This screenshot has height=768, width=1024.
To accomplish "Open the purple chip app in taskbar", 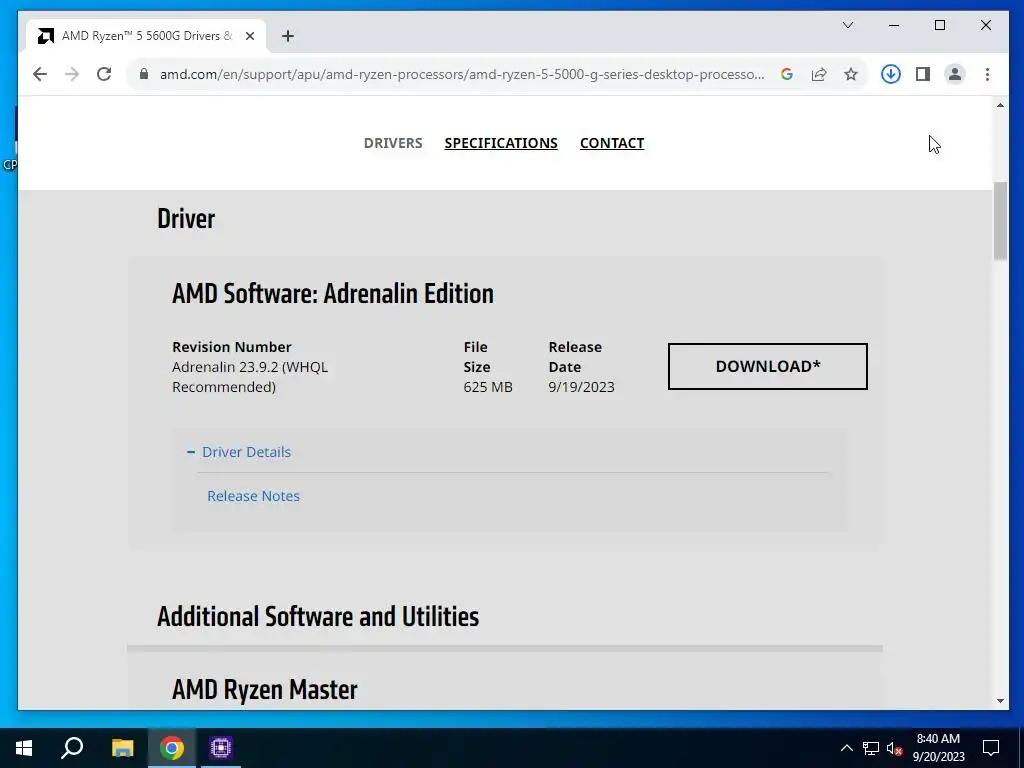I will coord(221,748).
